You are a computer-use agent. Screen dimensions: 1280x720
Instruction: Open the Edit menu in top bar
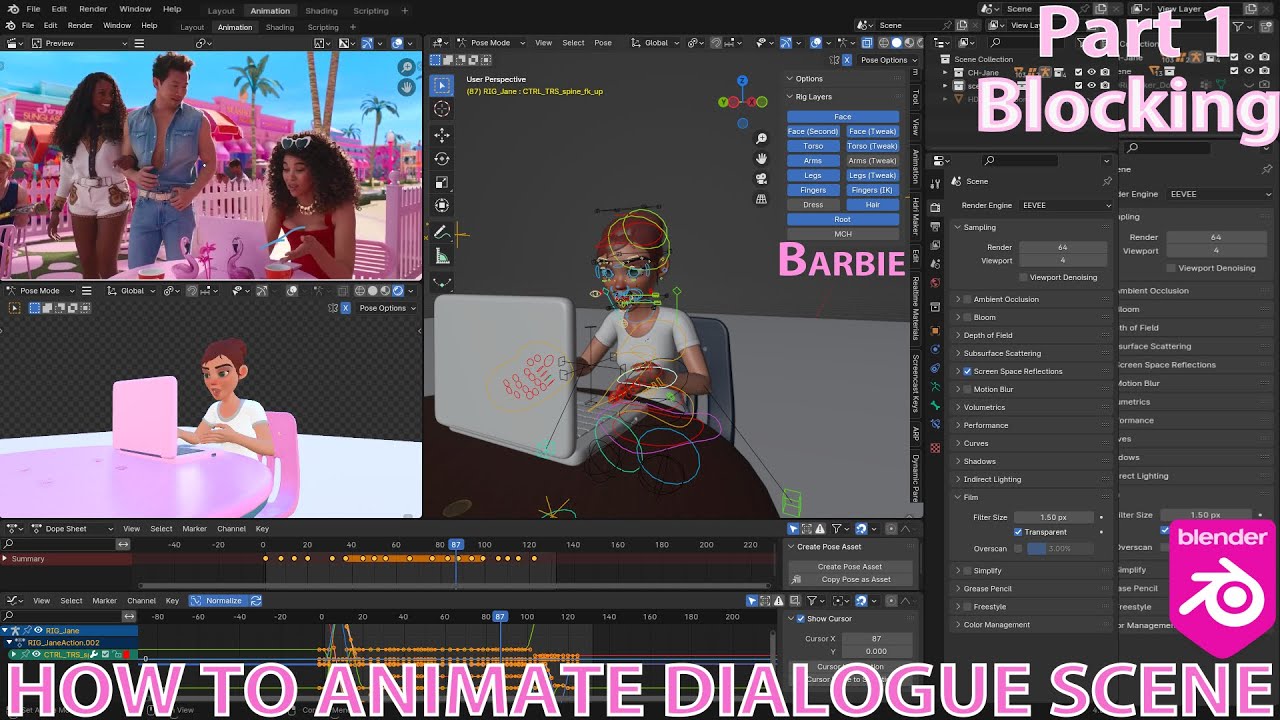click(x=59, y=9)
